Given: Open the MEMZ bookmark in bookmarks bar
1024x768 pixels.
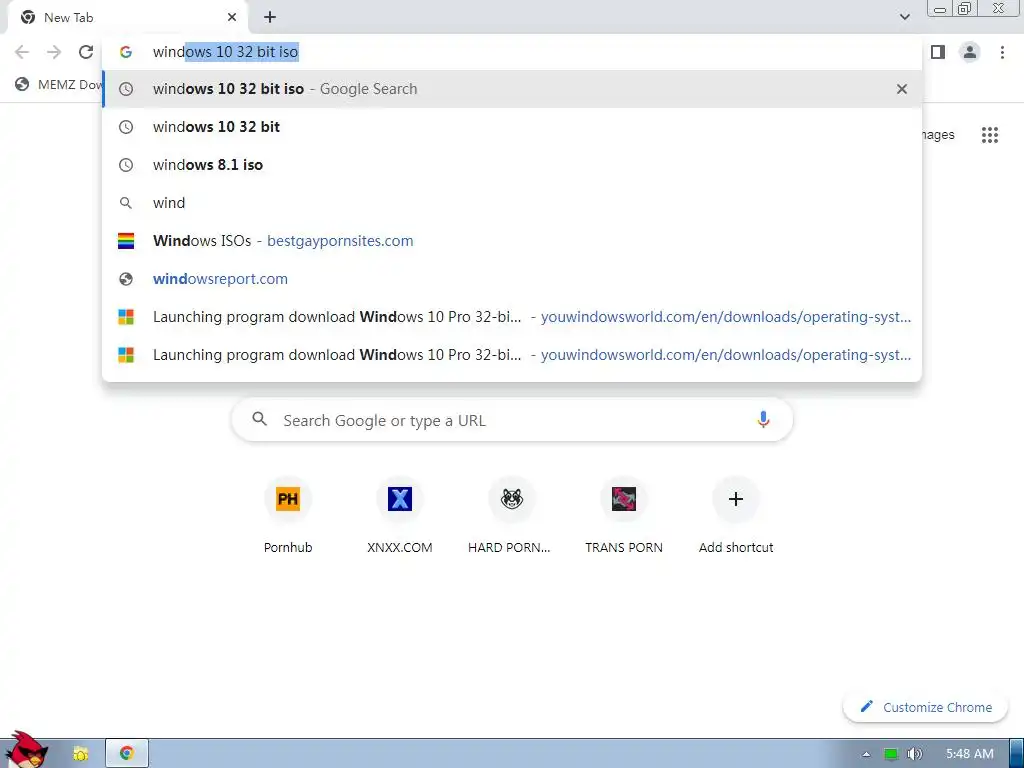Looking at the screenshot, I should [x=60, y=84].
